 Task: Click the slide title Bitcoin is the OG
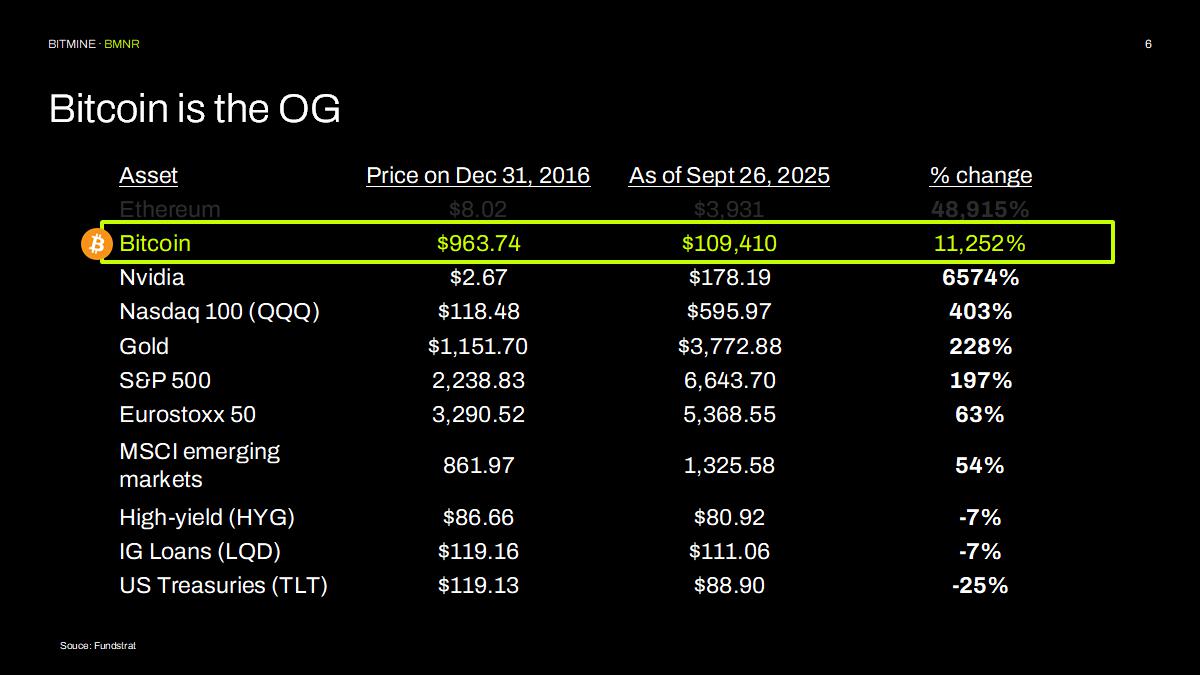(x=195, y=109)
